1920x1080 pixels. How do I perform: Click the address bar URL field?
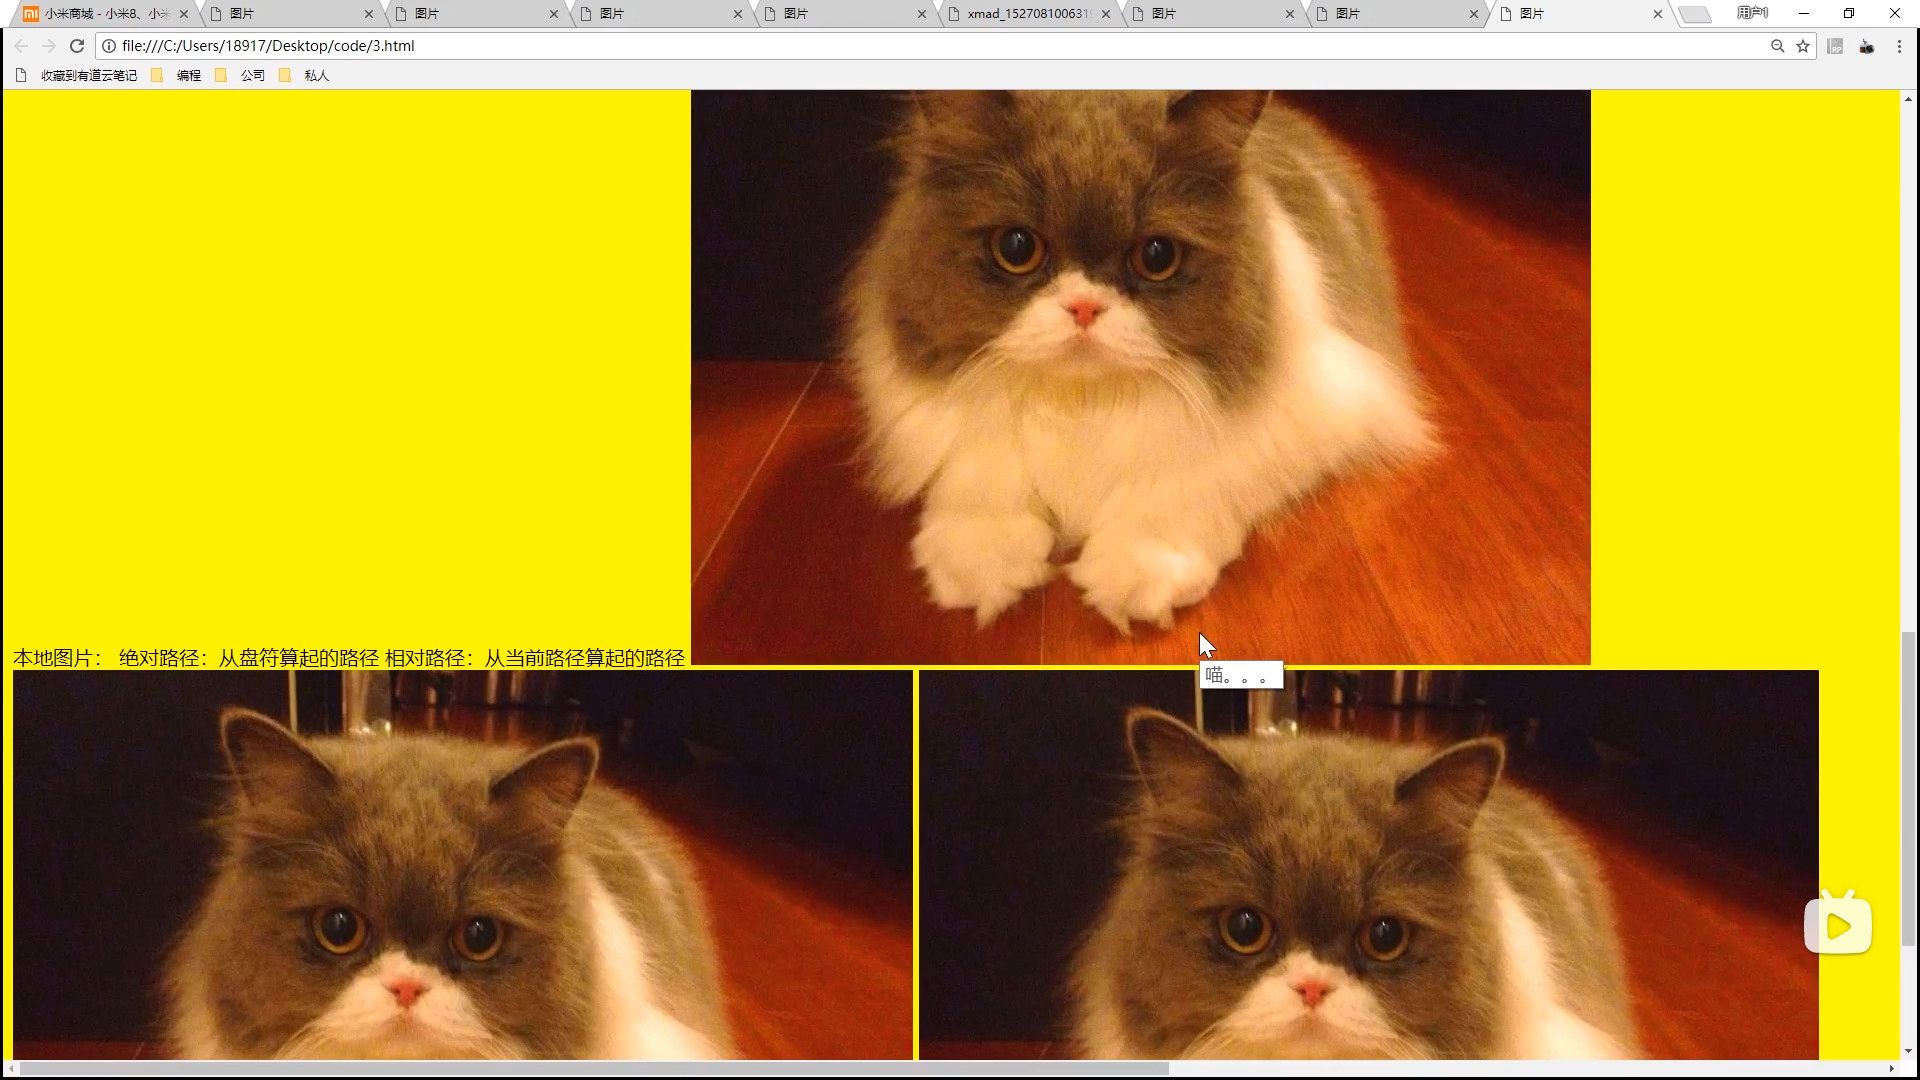tap(900, 46)
